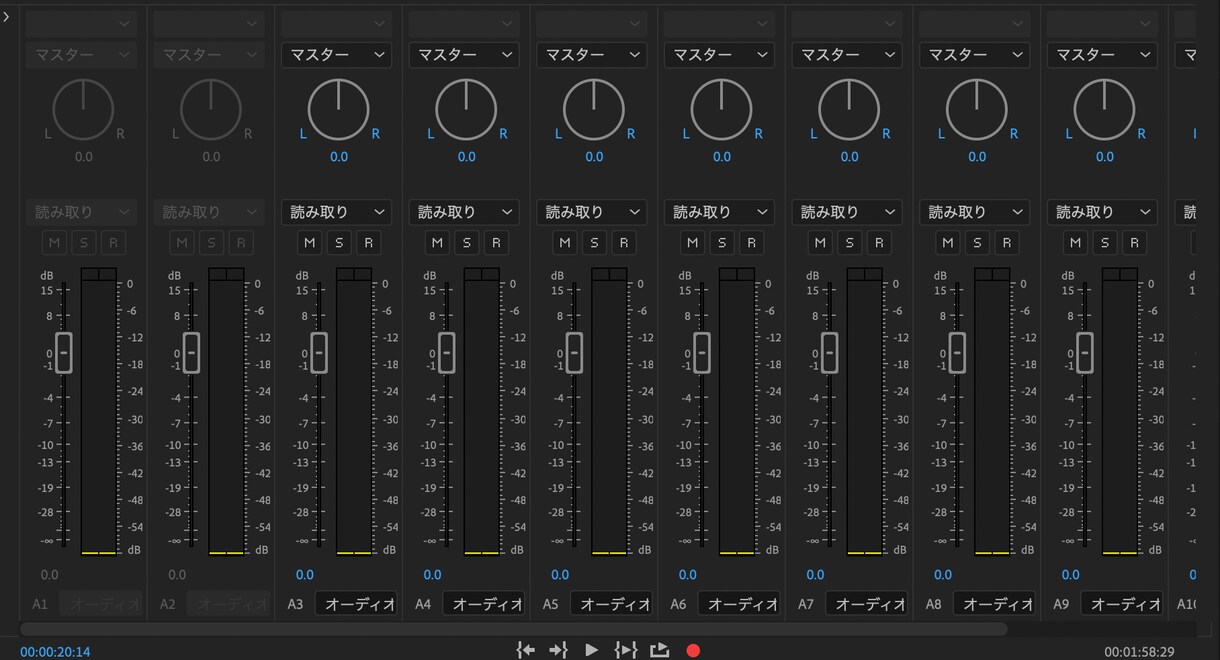The image size is (1220, 660).
Task: Click the Play In to Out icon
Action: pyautogui.click(x=626, y=650)
